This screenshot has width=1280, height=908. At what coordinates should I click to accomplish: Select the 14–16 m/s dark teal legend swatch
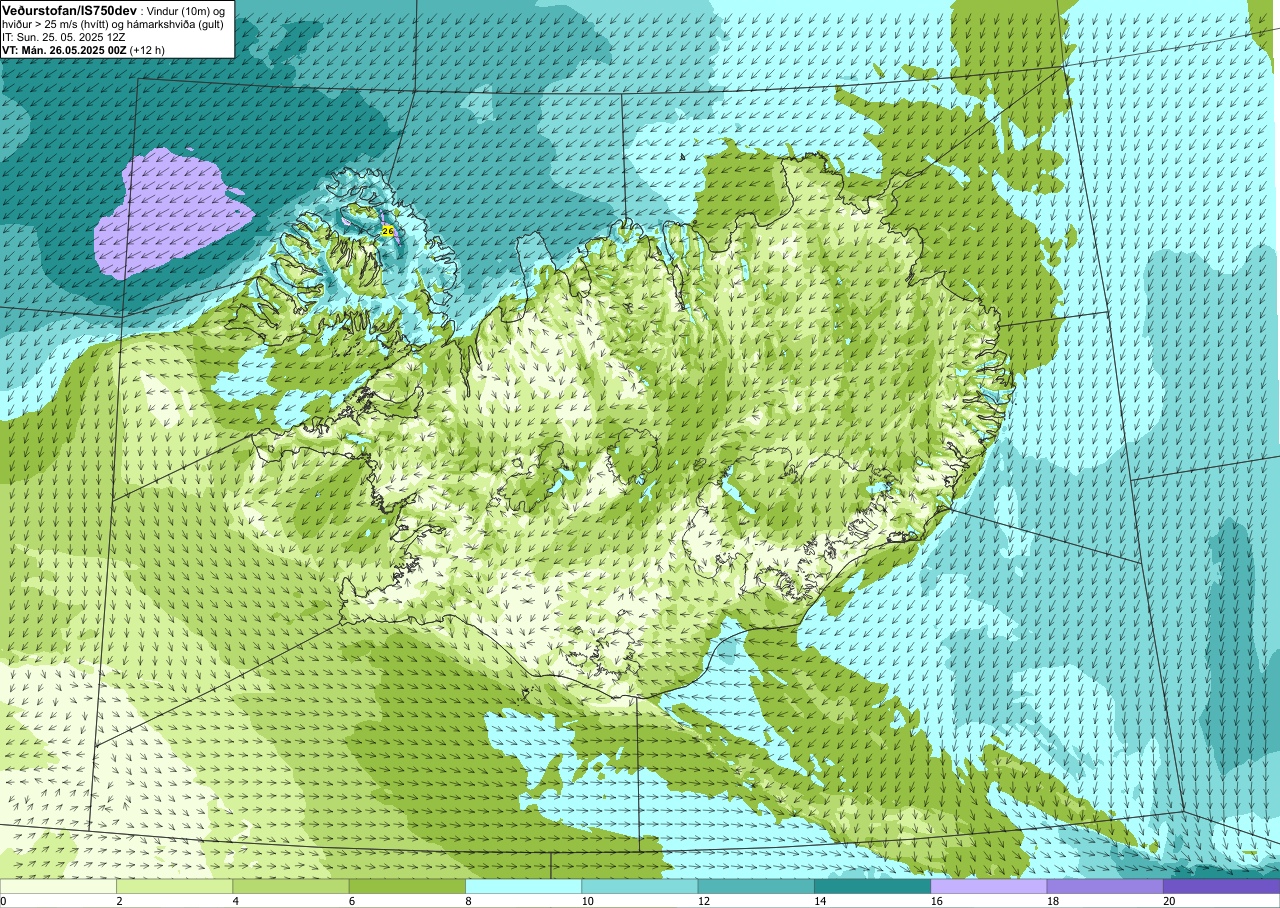point(872,886)
